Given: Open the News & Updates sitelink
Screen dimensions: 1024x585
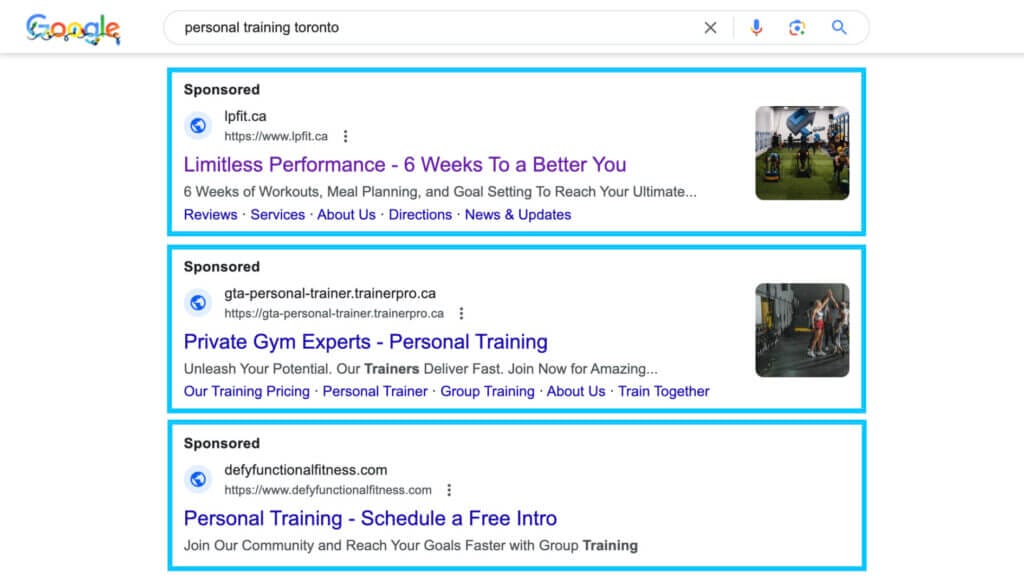Looking at the screenshot, I should (x=518, y=215).
